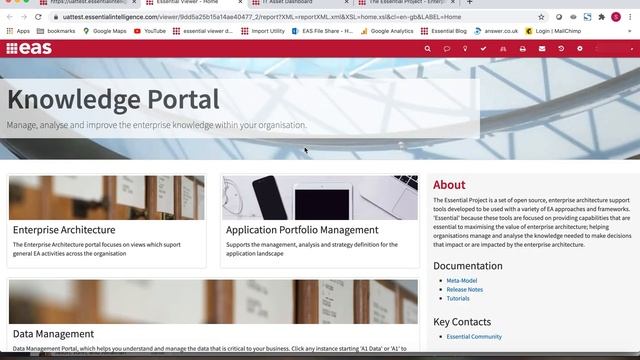Viewport: 640px width, 360px height.
Task: Click the About heading
Action: point(449,185)
